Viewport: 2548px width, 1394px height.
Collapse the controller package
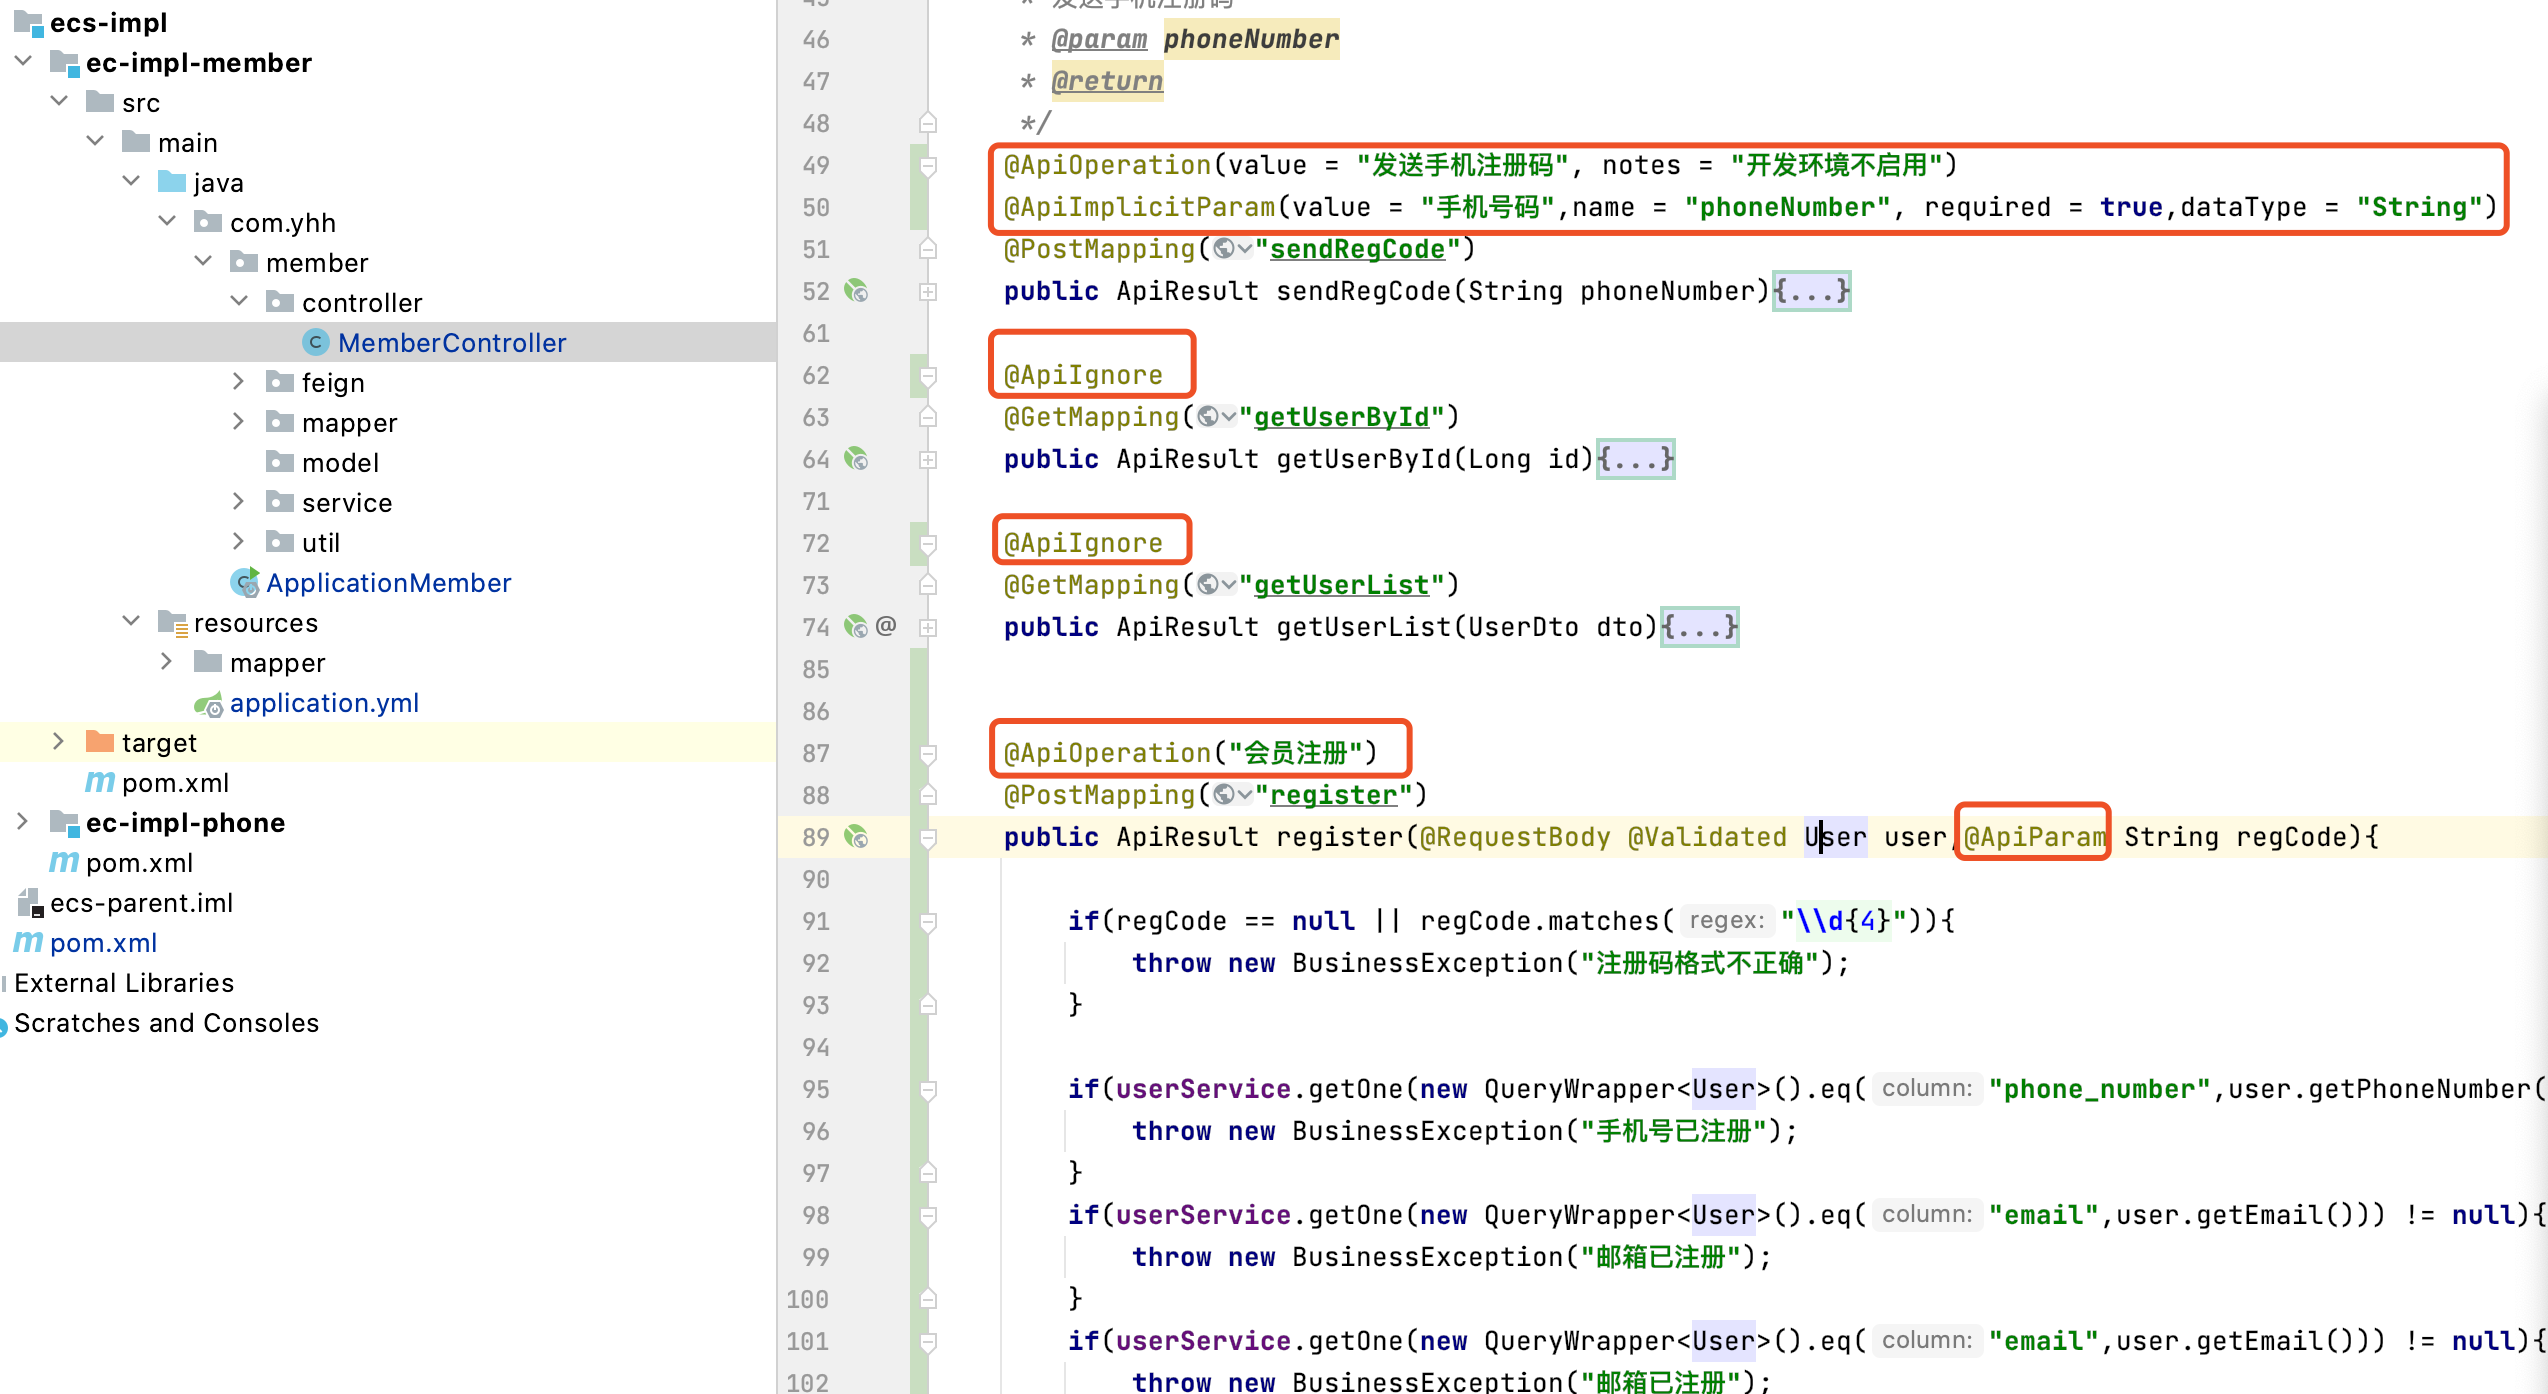(239, 302)
